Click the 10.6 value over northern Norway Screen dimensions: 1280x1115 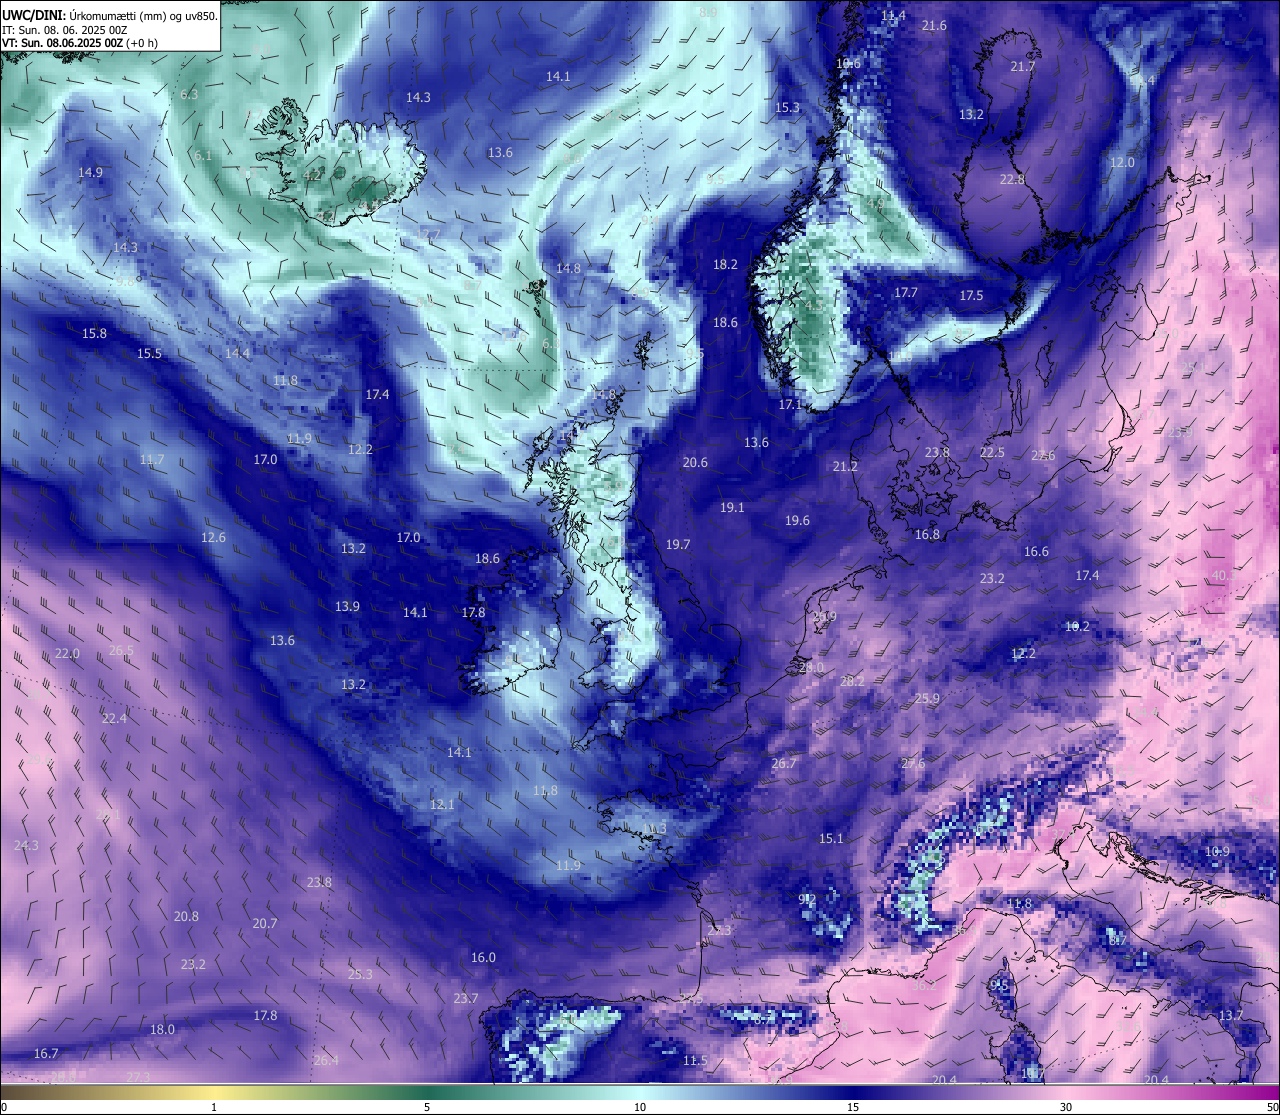[848, 63]
